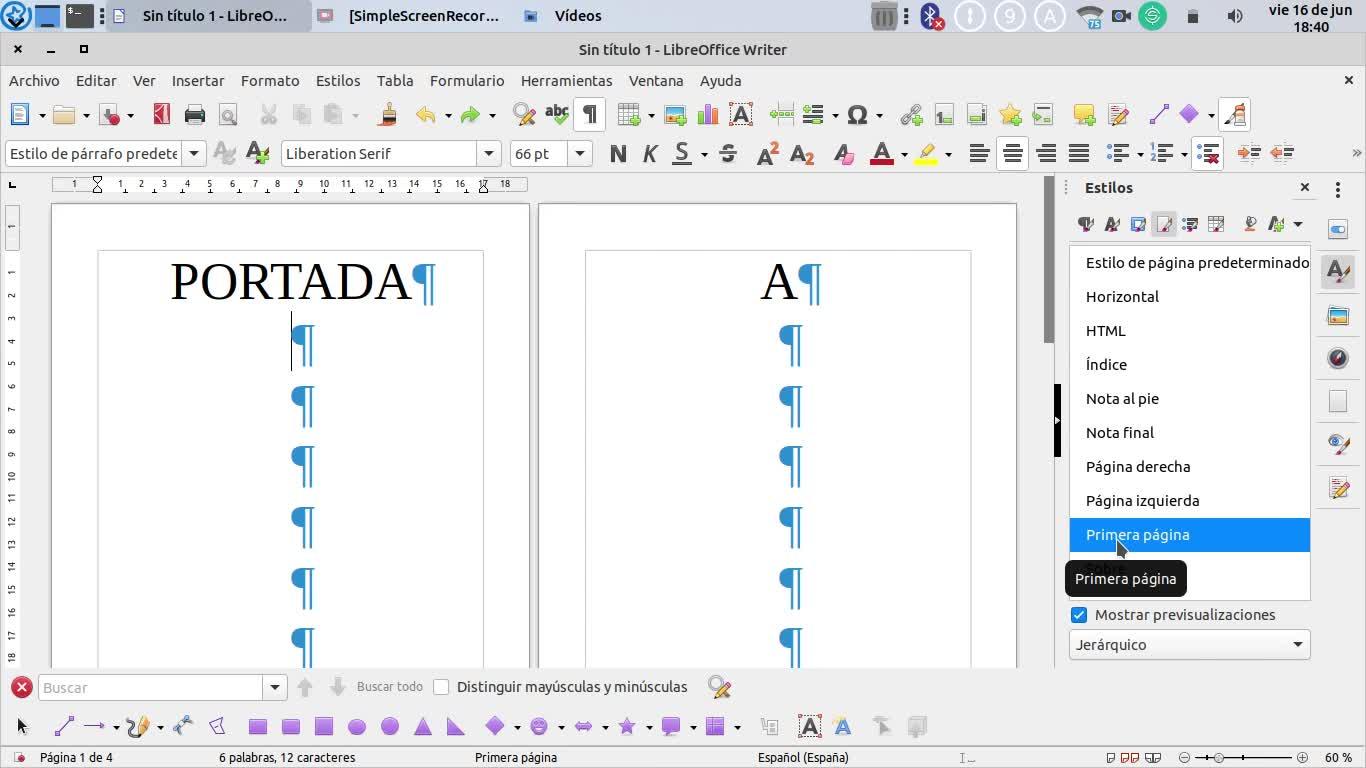Click the print document icon
Screen dimensions: 1366x768
point(195,115)
